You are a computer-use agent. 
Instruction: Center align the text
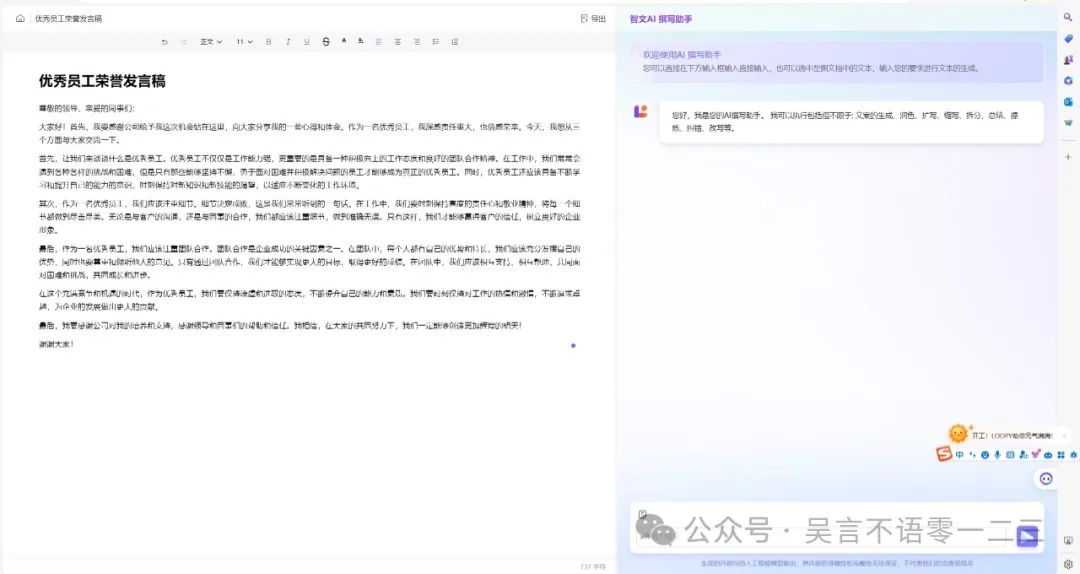point(397,42)
